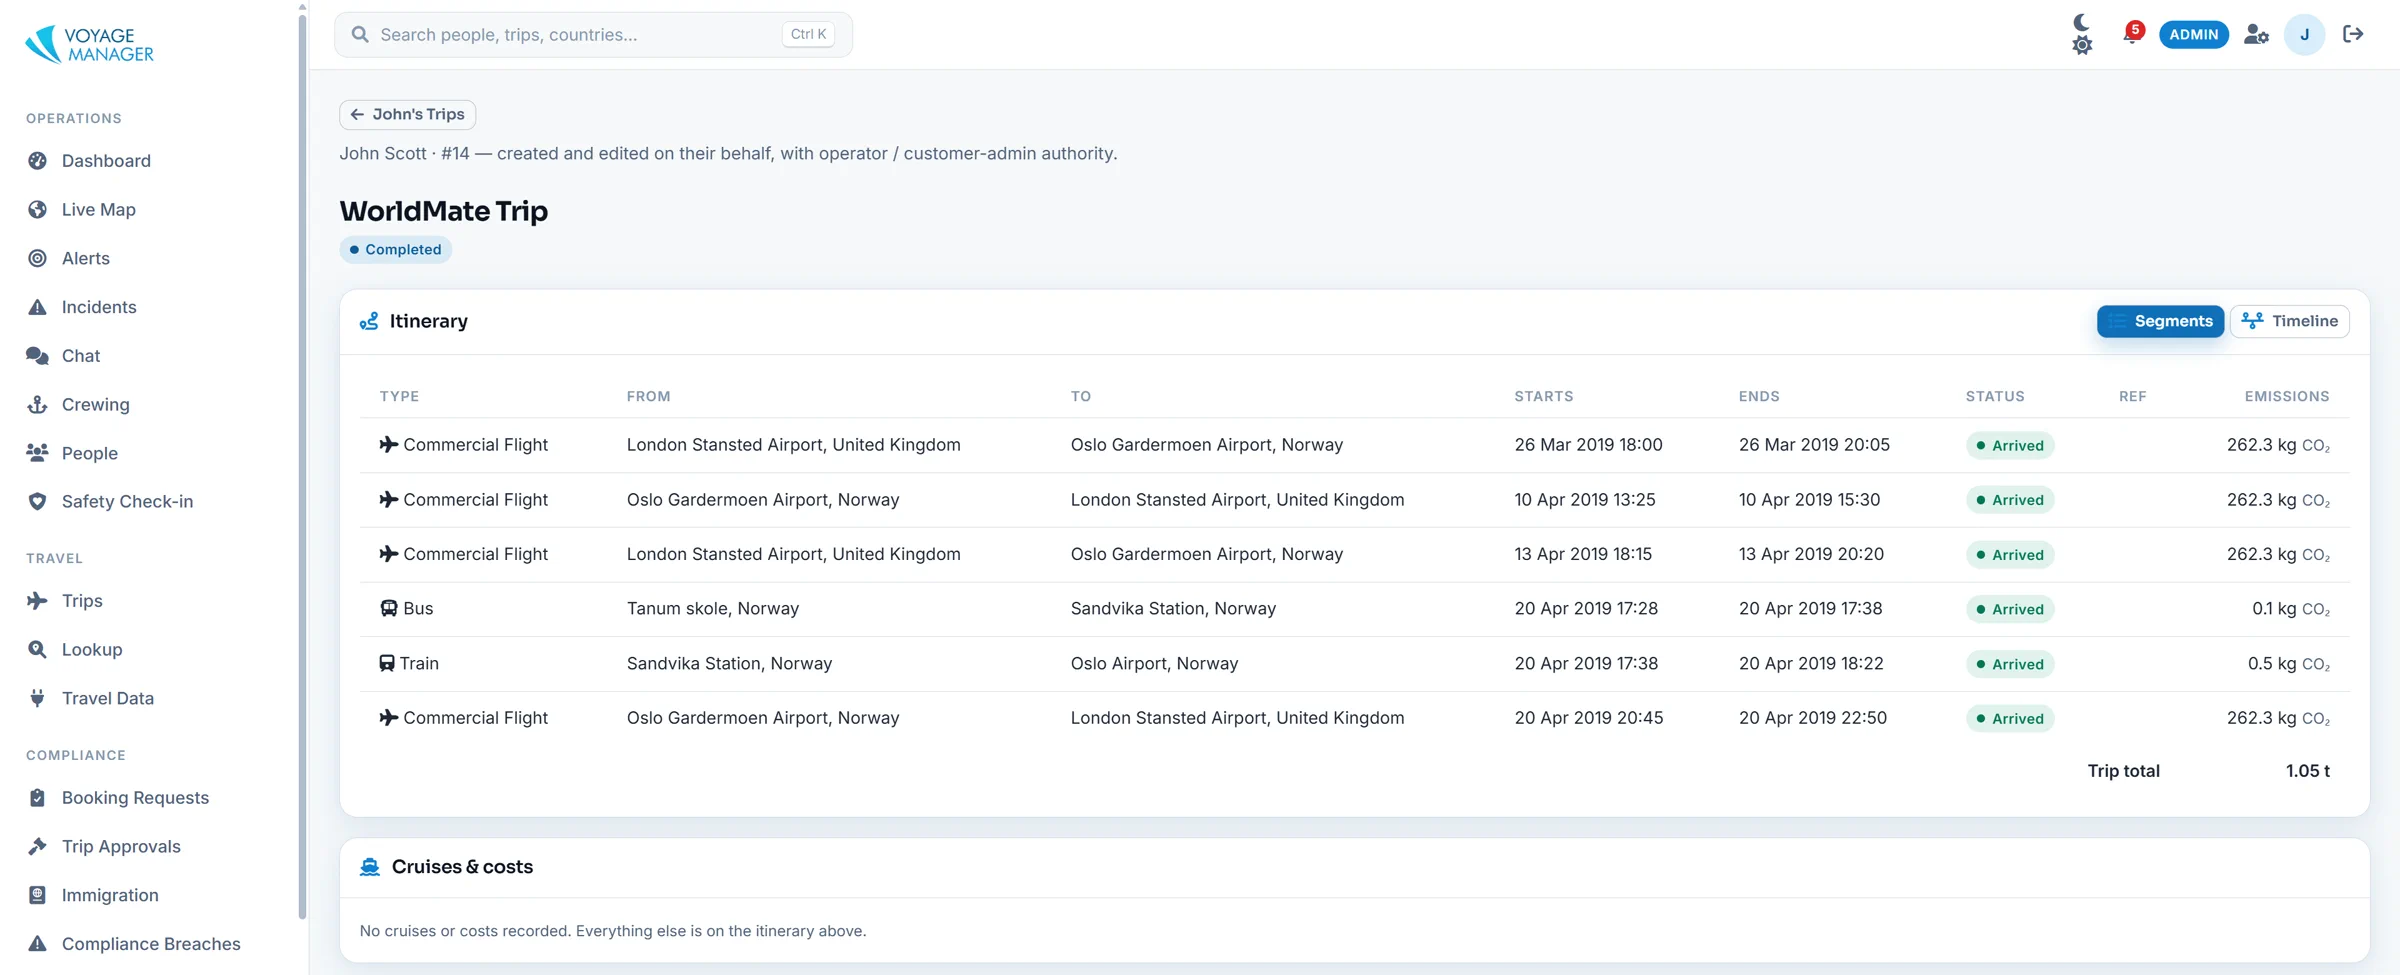Open Trips menu item
Screen dimensions: 2400x975
(x=82, y=601)
